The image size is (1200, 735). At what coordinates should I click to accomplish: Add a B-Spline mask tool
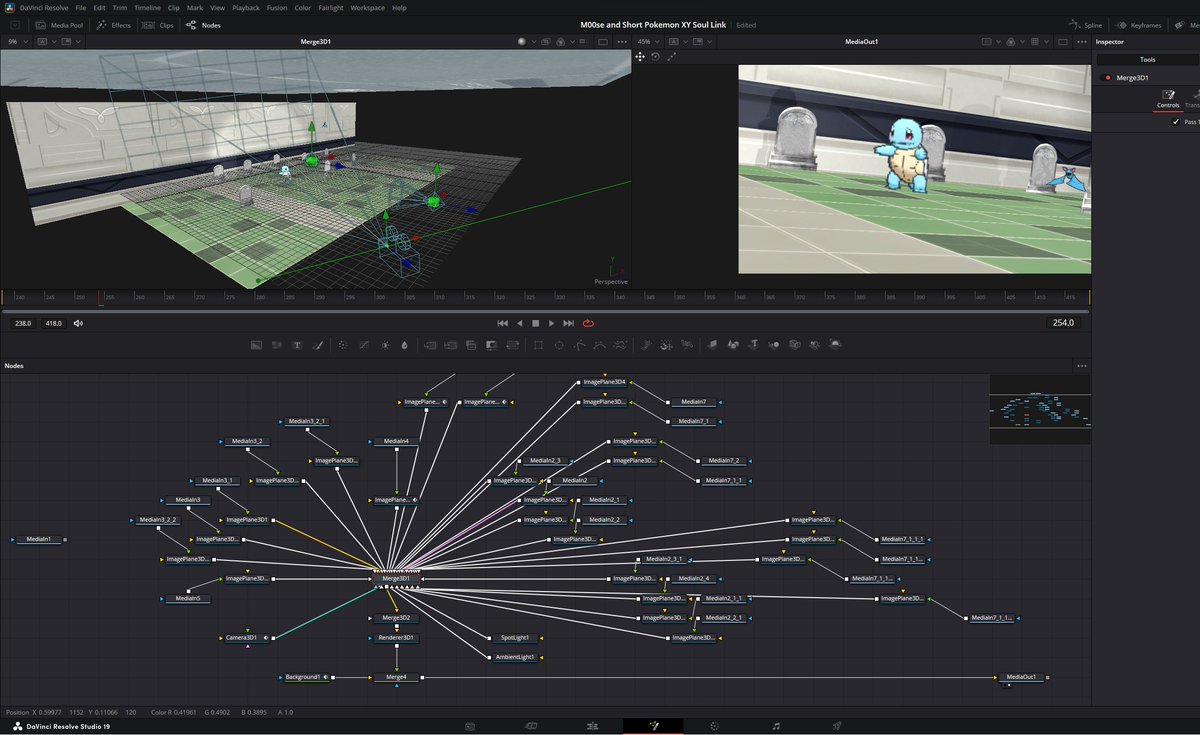[599, 344]
